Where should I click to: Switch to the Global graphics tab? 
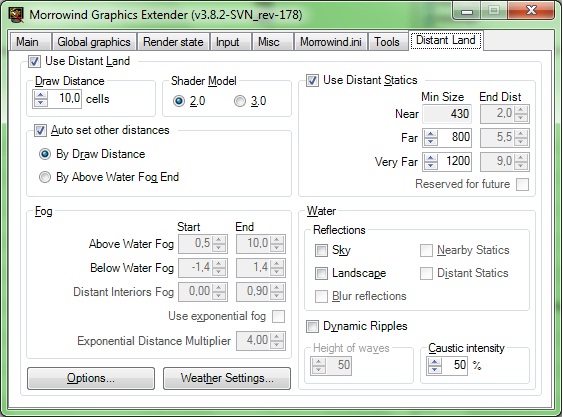pyautogui.click(x=94, y=42)
